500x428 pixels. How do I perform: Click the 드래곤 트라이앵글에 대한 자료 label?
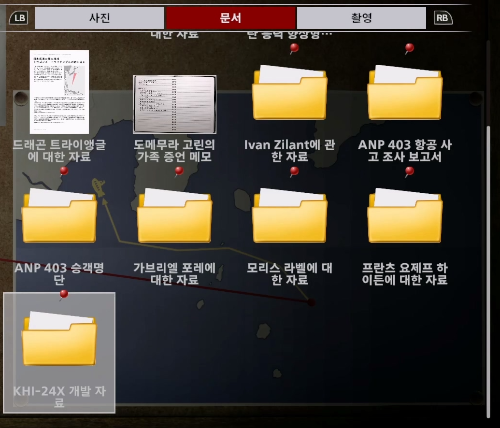pyautogui.click(x=59, y=151)
